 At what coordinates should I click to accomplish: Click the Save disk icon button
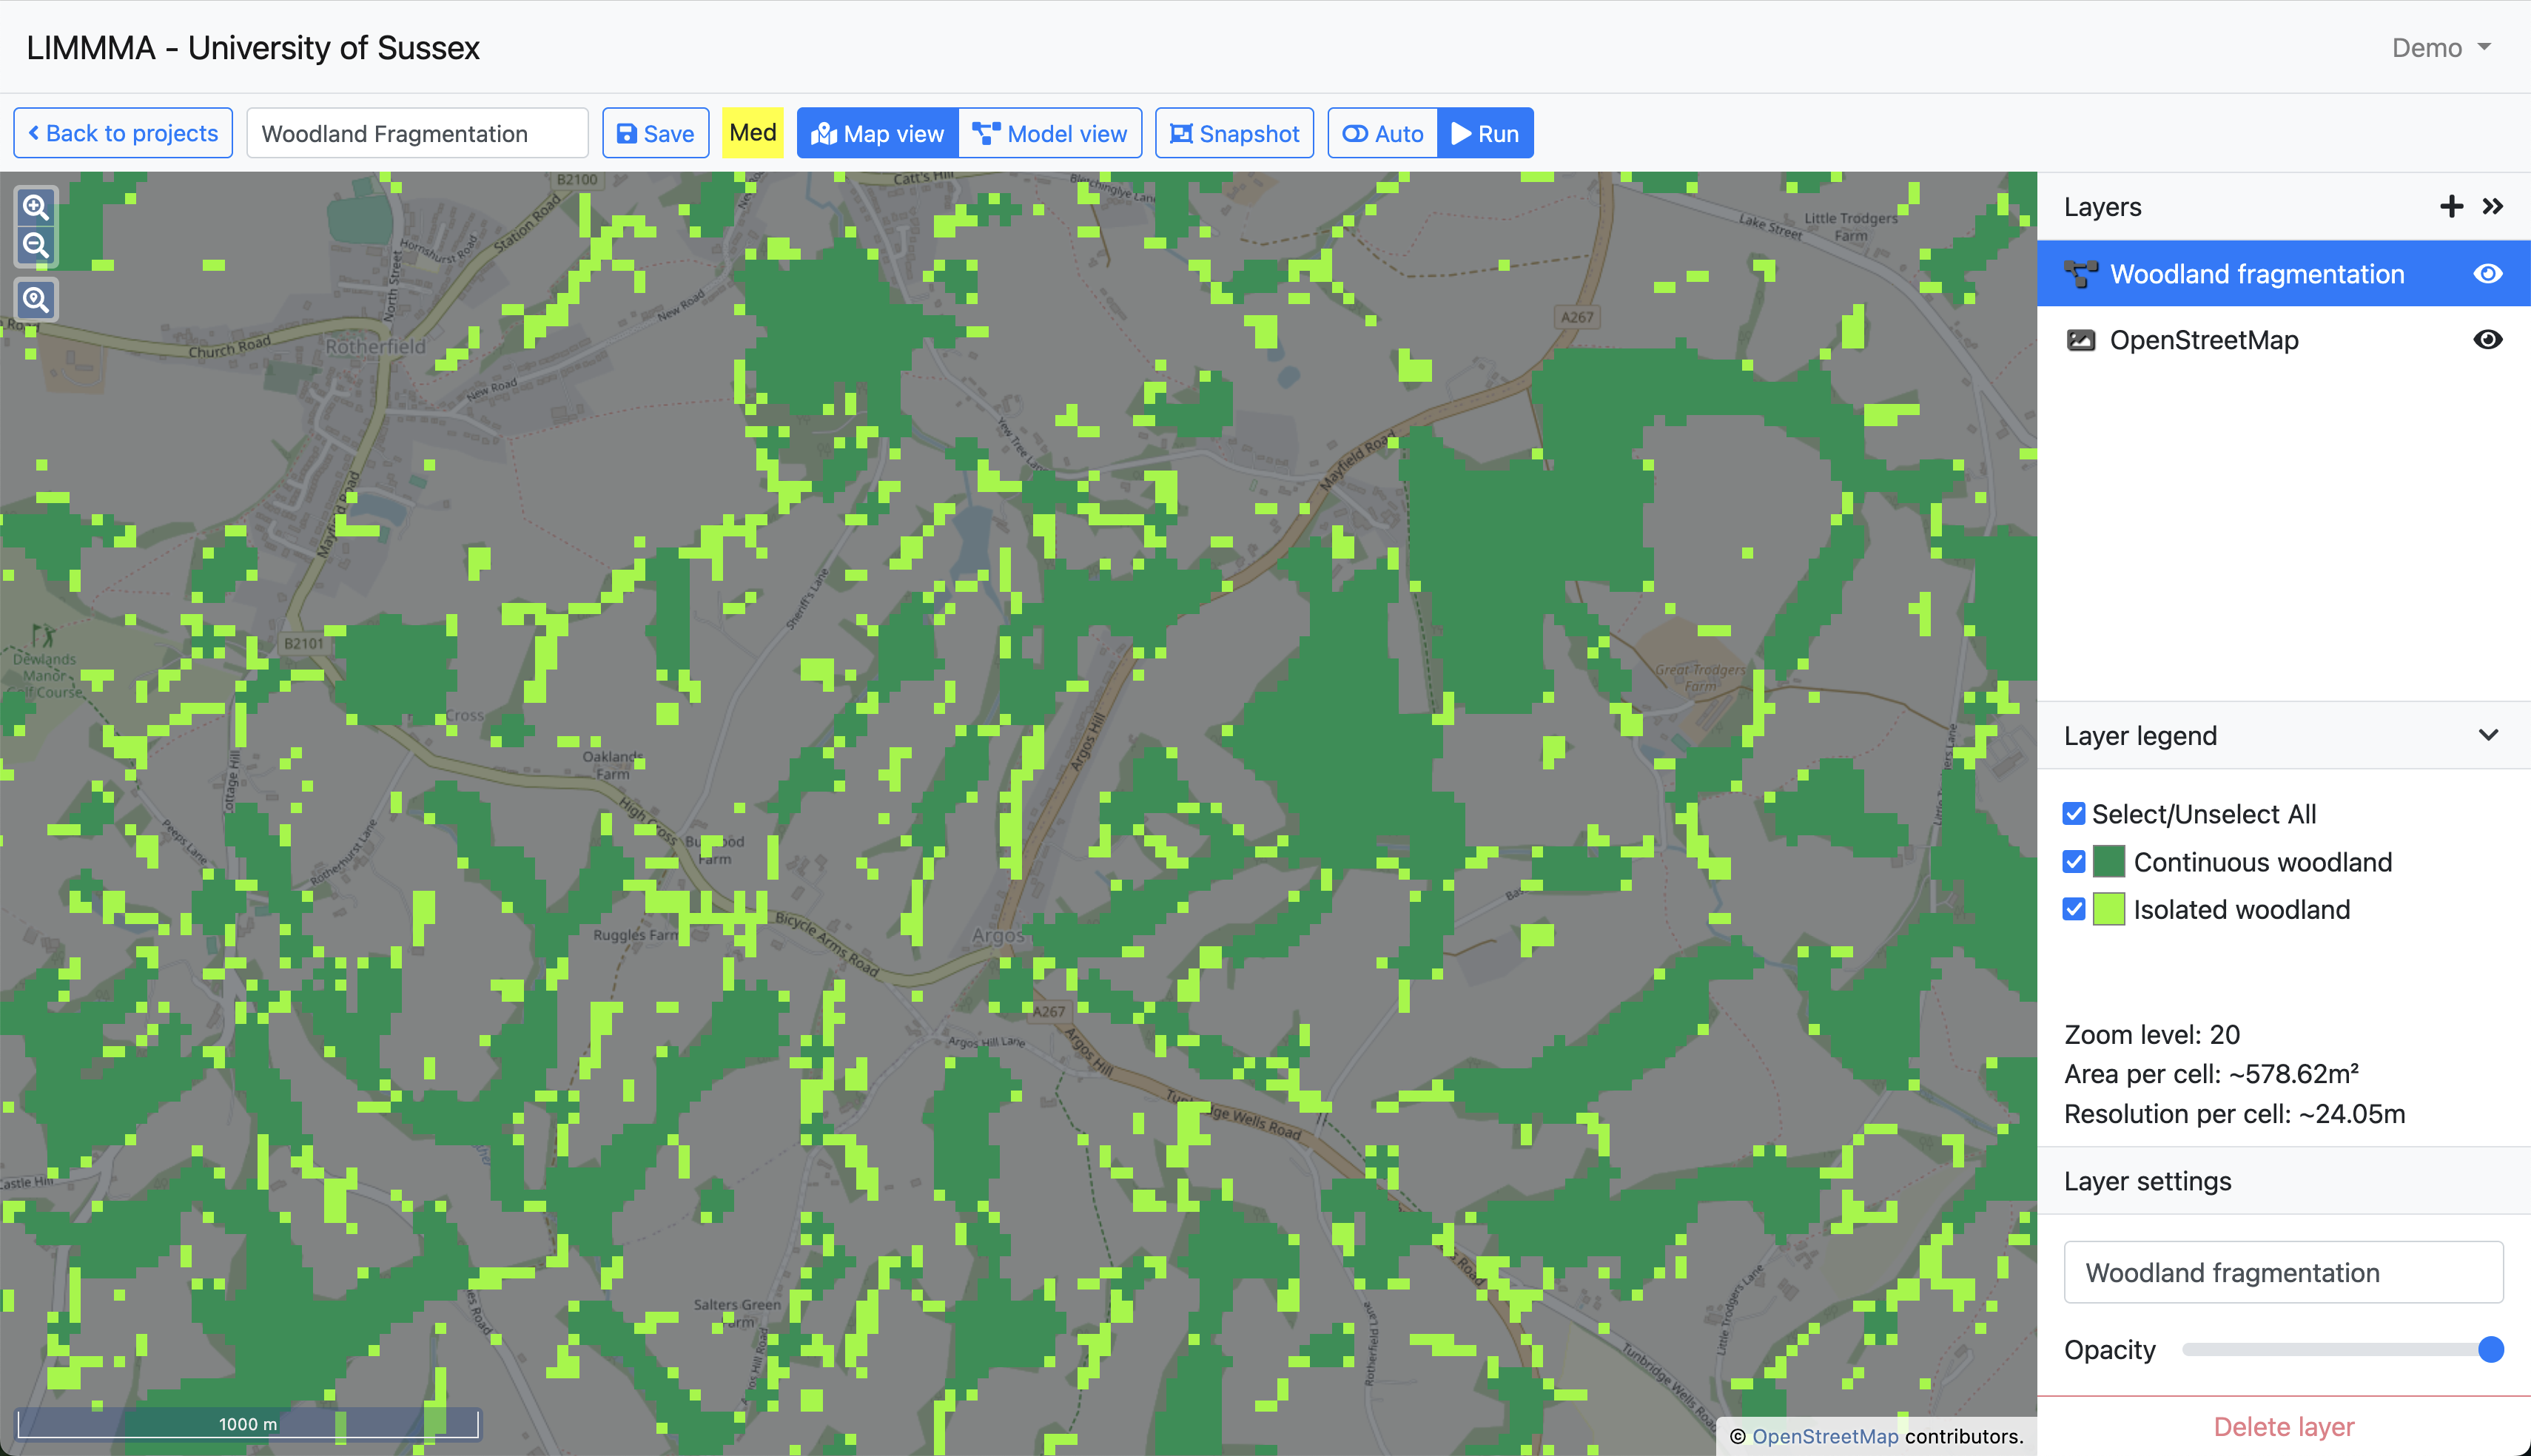(x=655, y=133)
